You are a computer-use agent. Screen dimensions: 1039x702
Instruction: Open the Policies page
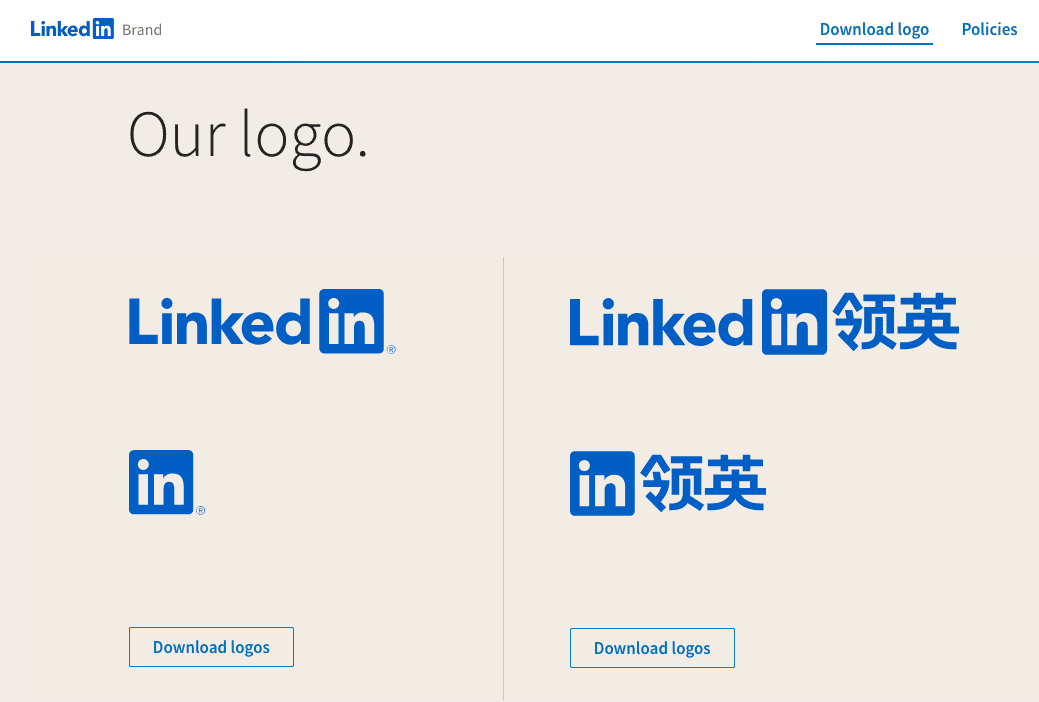(989, 29)
